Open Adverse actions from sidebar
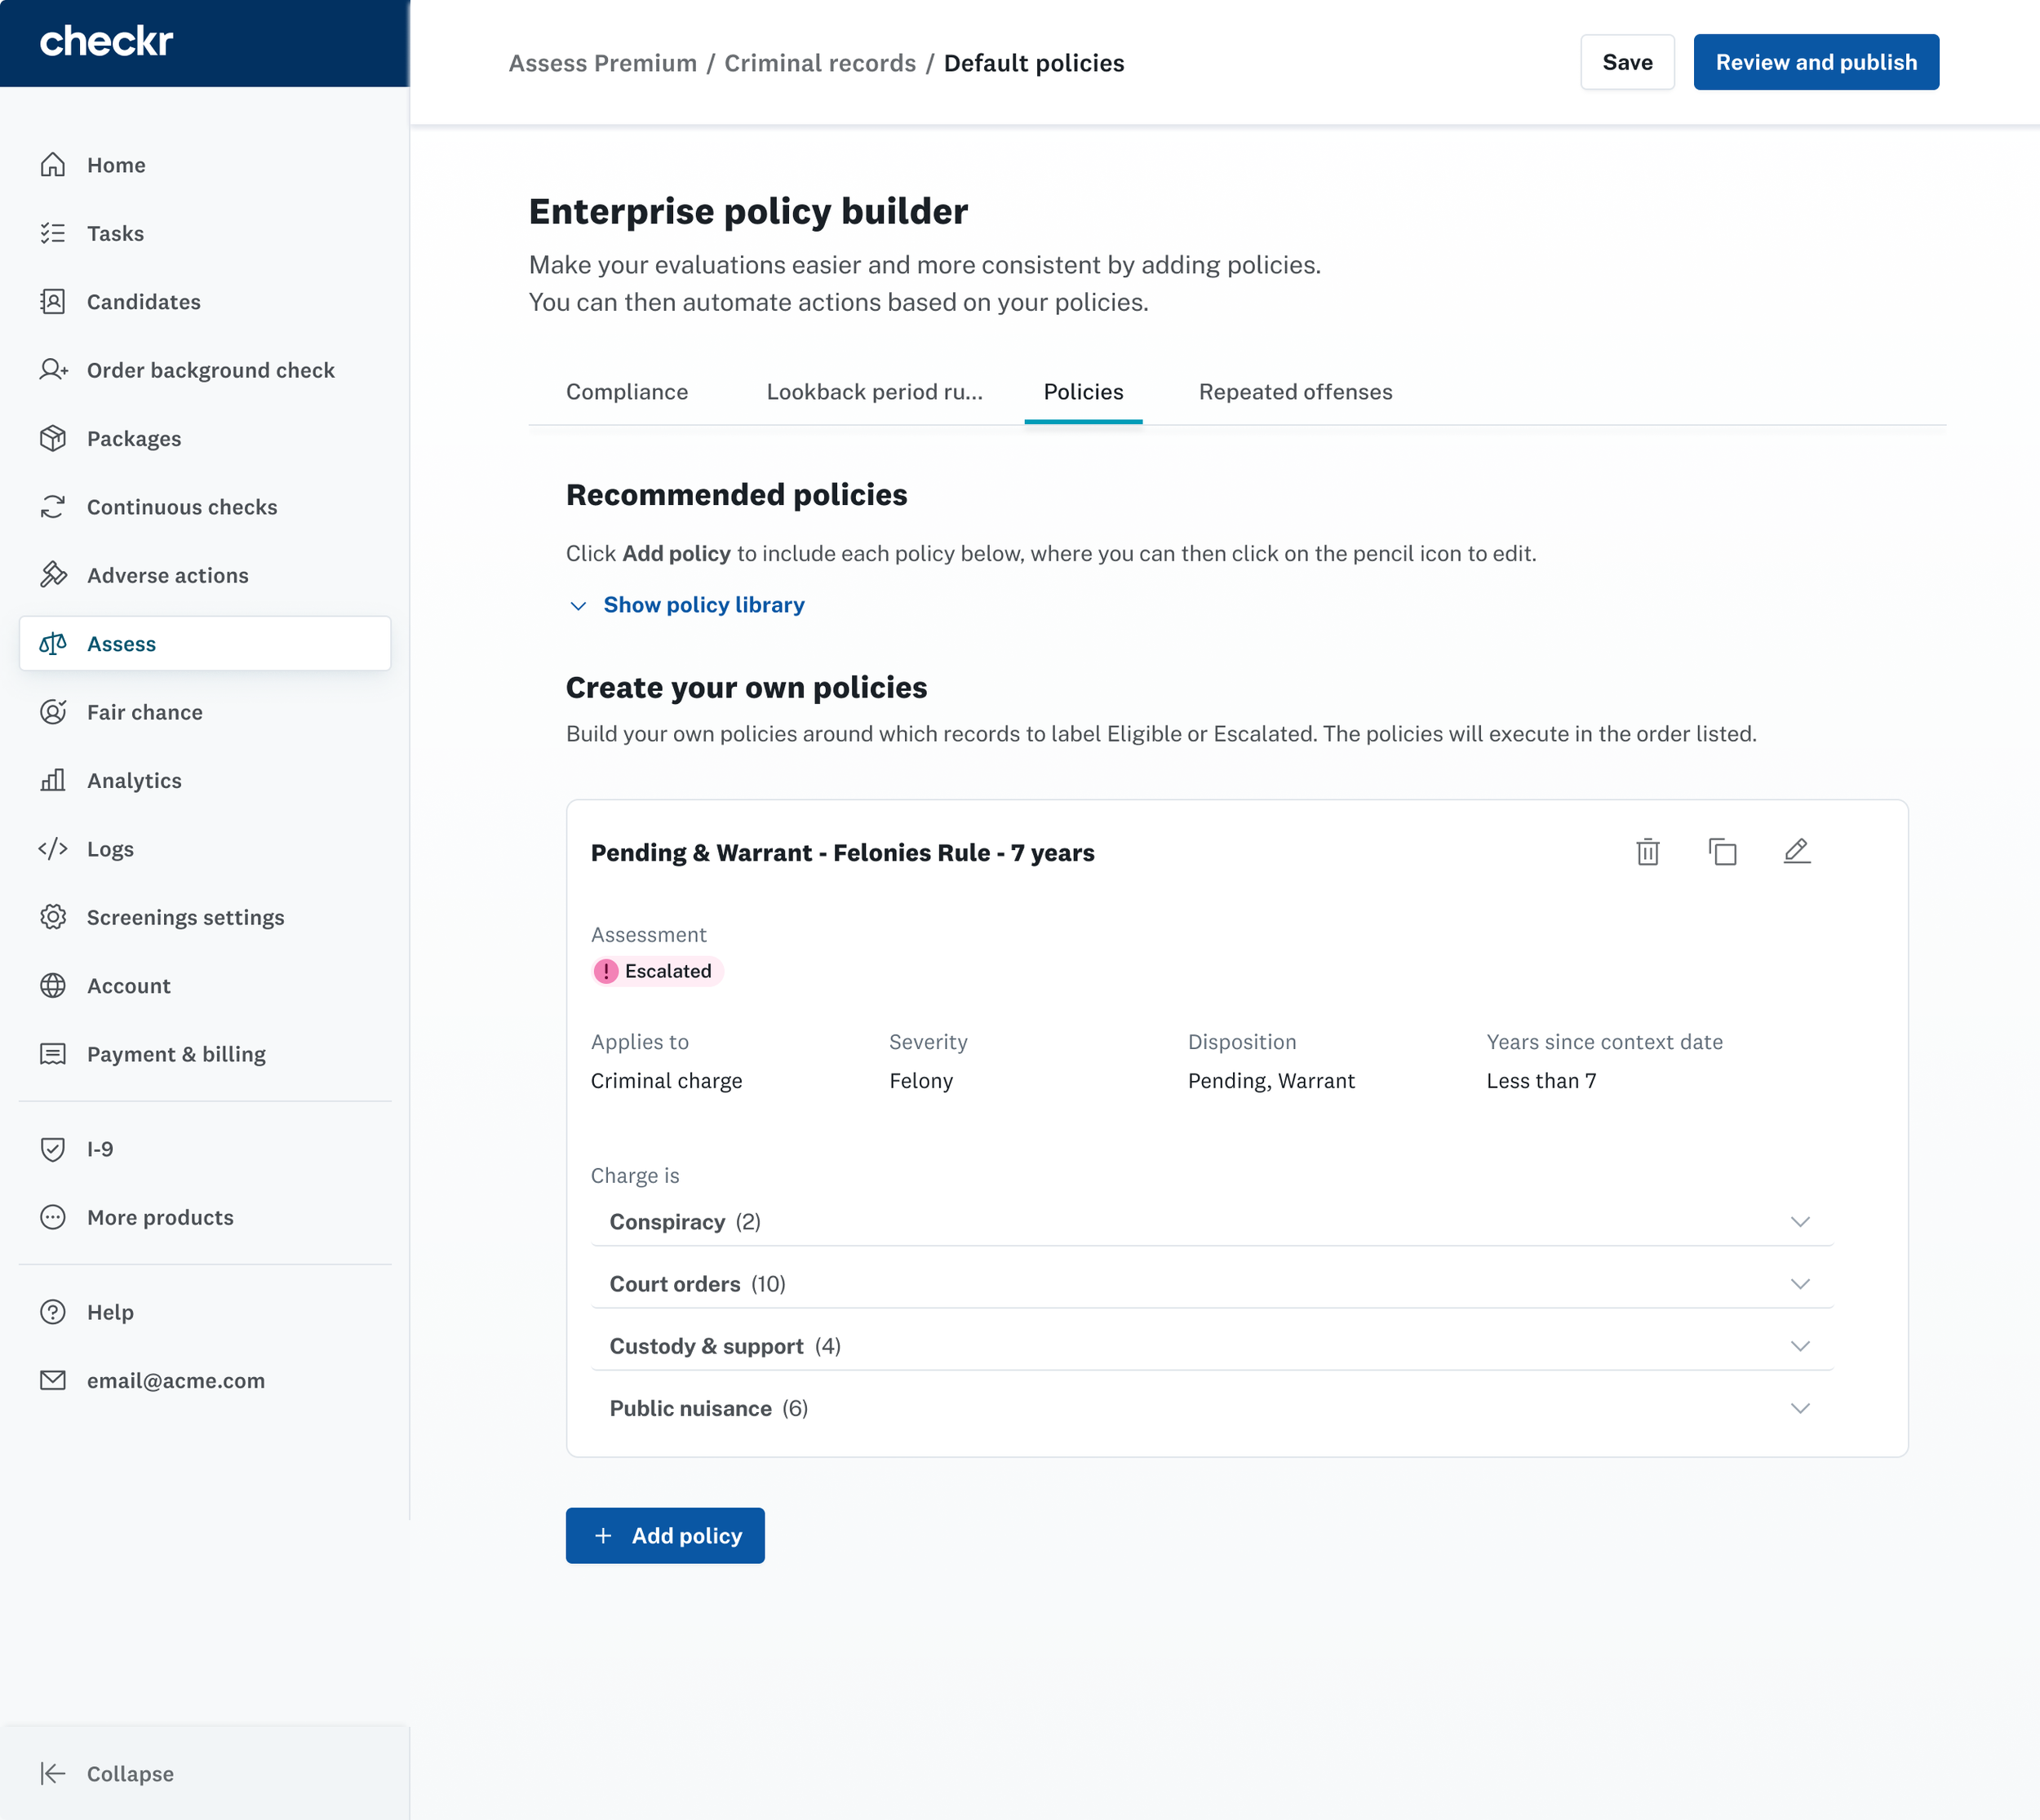The image size is (2040, 1820). coord(167,575)
